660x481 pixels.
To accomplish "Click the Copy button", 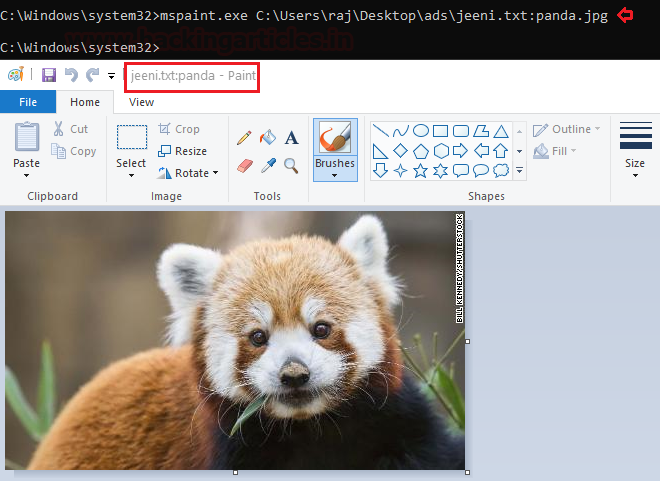I will point(74,151).
